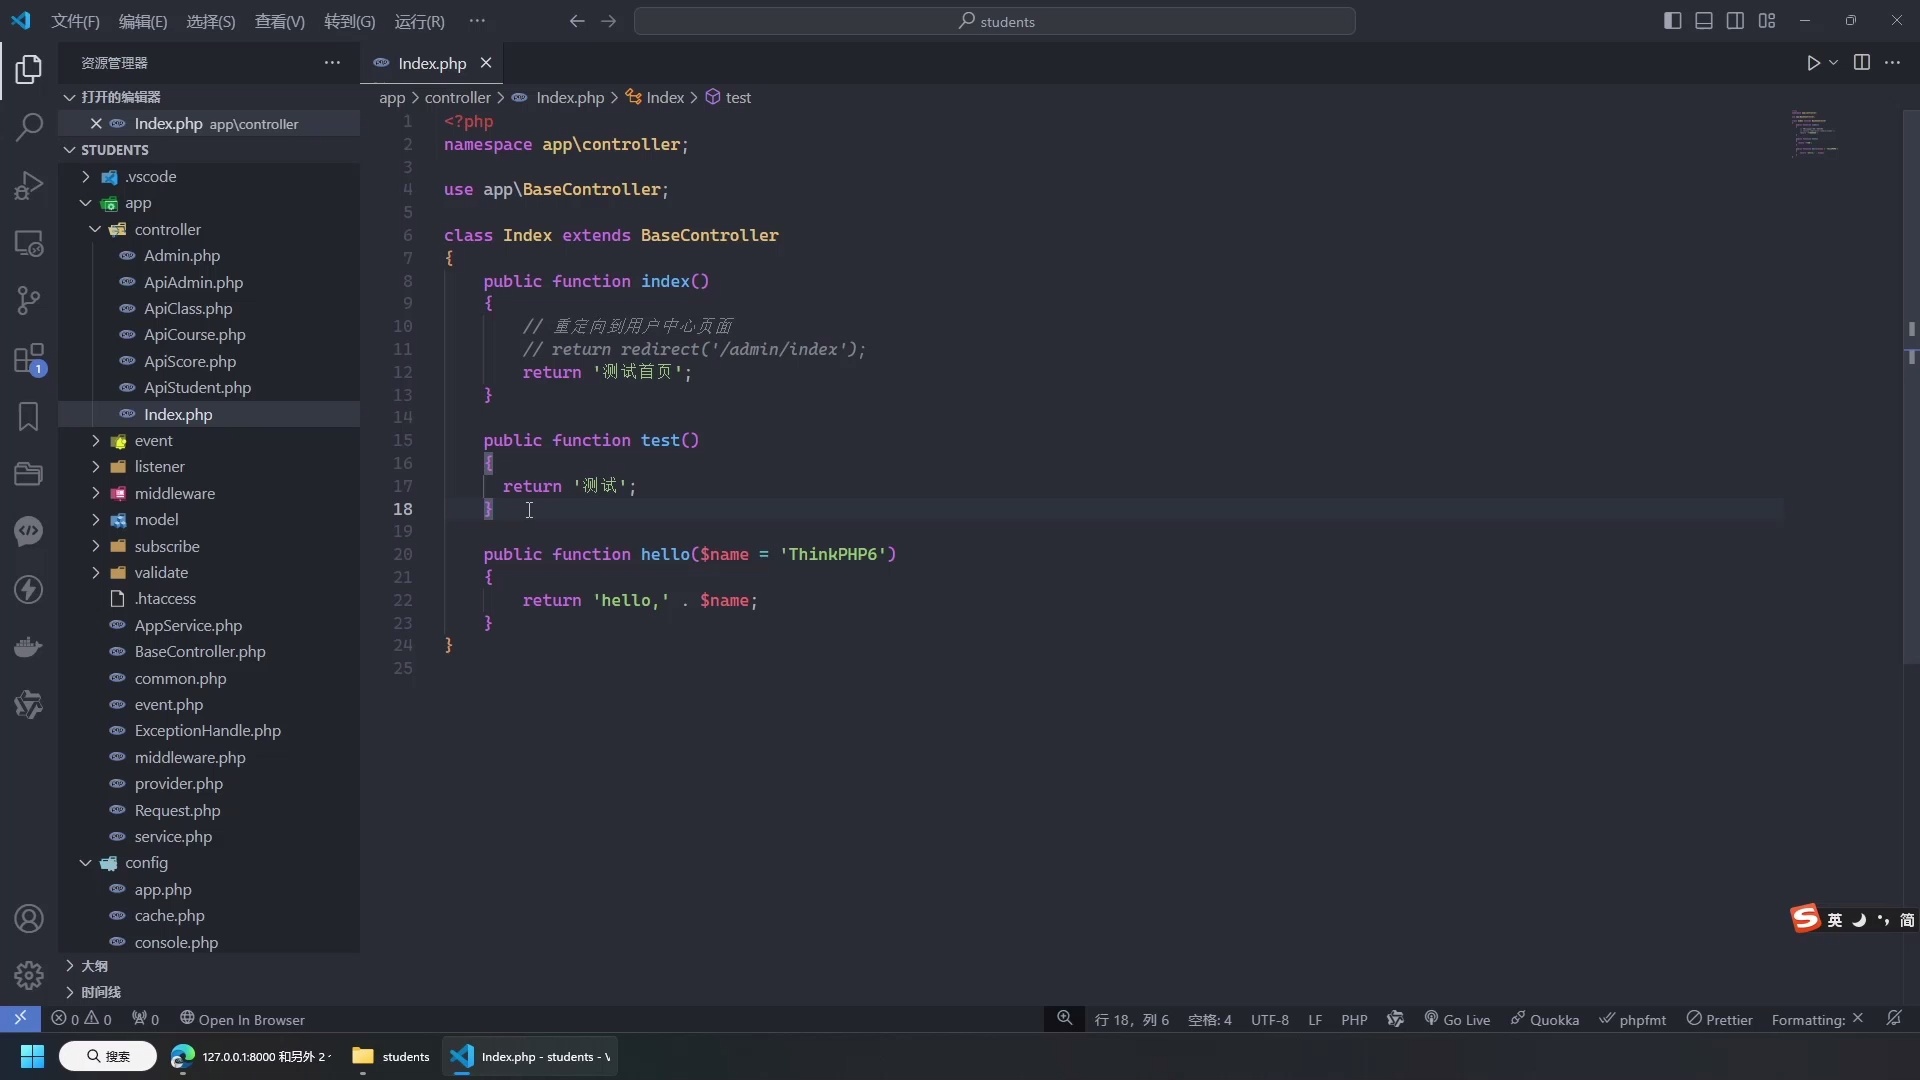The width and height of the screenshot is (1920, 1080).
Task: Open Run and Debug view
Action: (29, 185)
